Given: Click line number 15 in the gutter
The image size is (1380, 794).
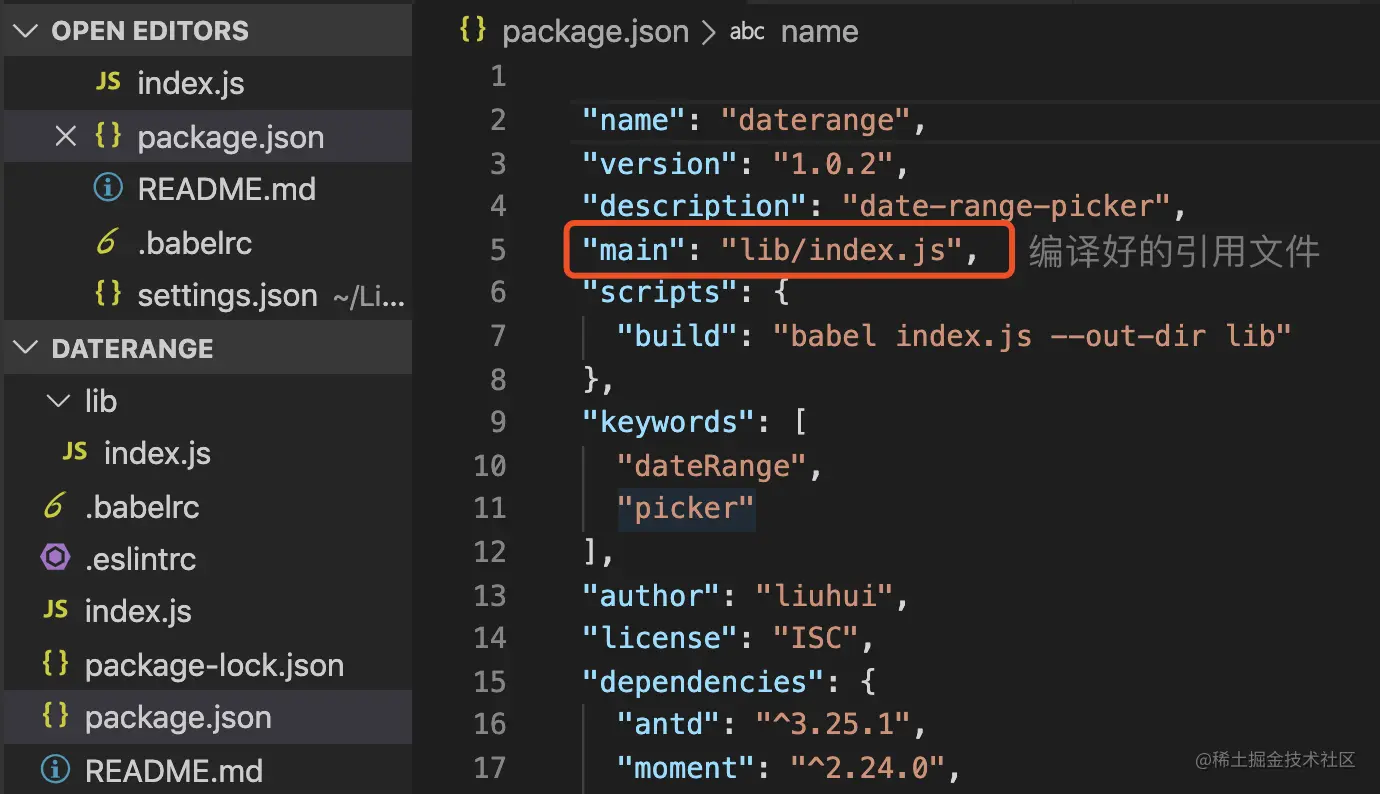Looking at the screenshot, I should click(490, 681).
